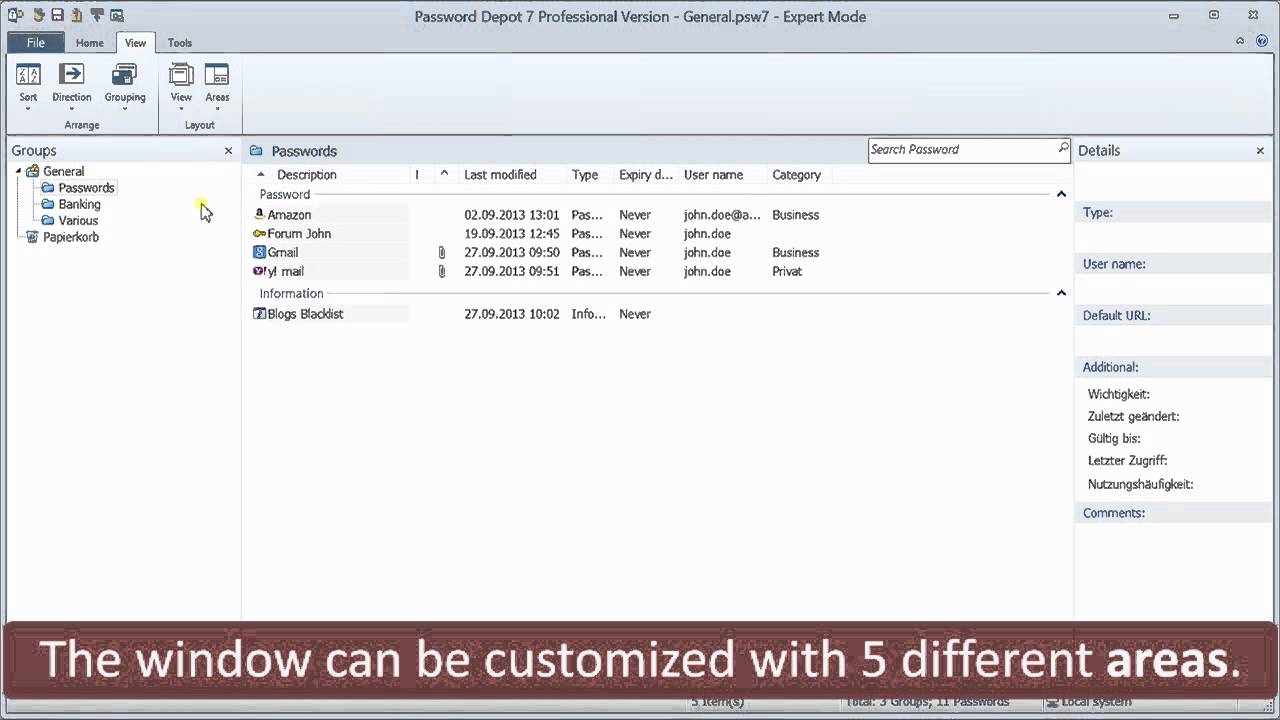The image size is (1280, 720).
Task: Click the importance 'I' column header
Action: coord(417,175)
